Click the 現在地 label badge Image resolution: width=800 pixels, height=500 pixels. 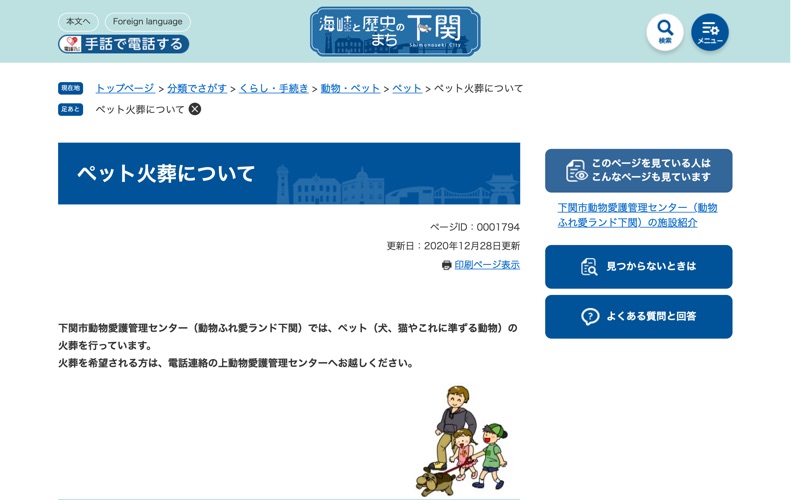(70, 88)
